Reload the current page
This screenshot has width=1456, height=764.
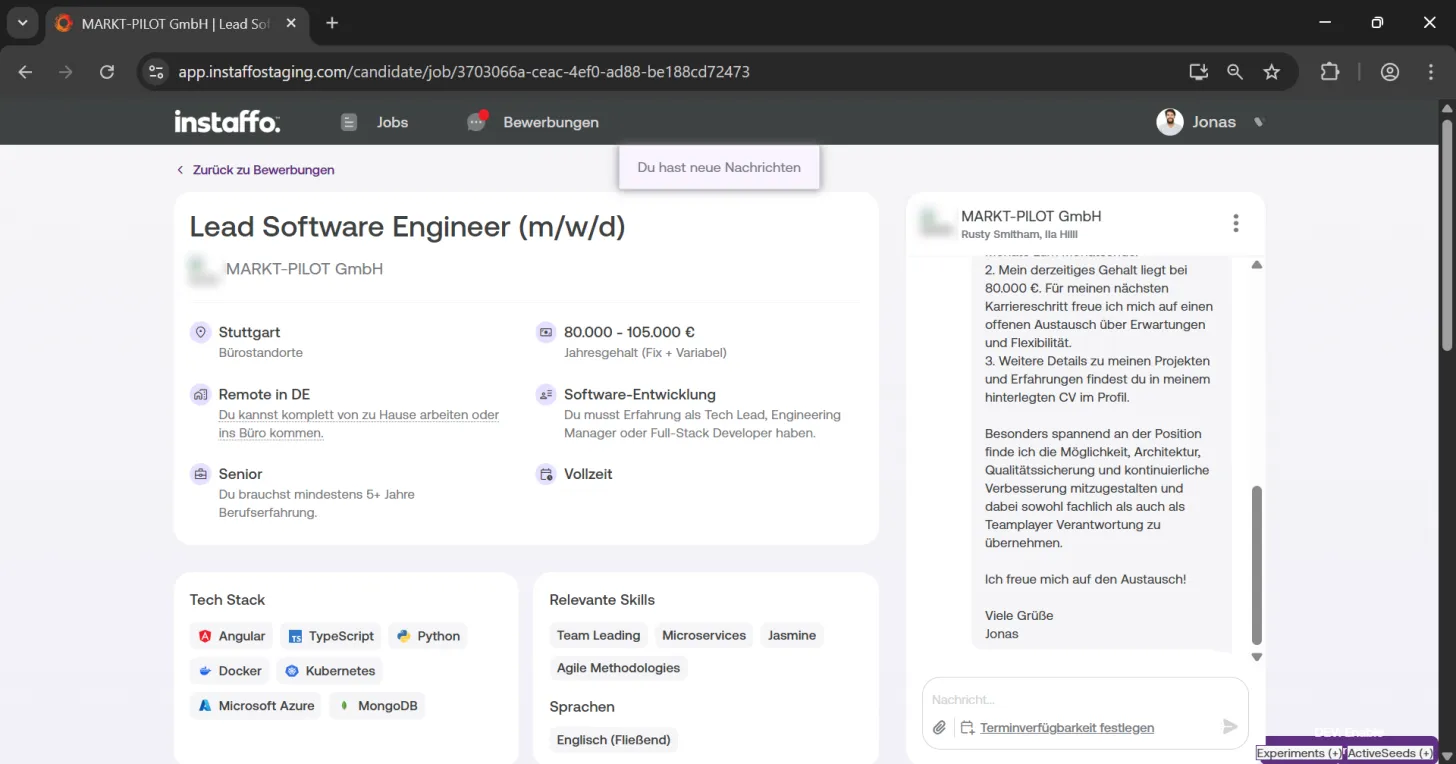tap(107, 72)
